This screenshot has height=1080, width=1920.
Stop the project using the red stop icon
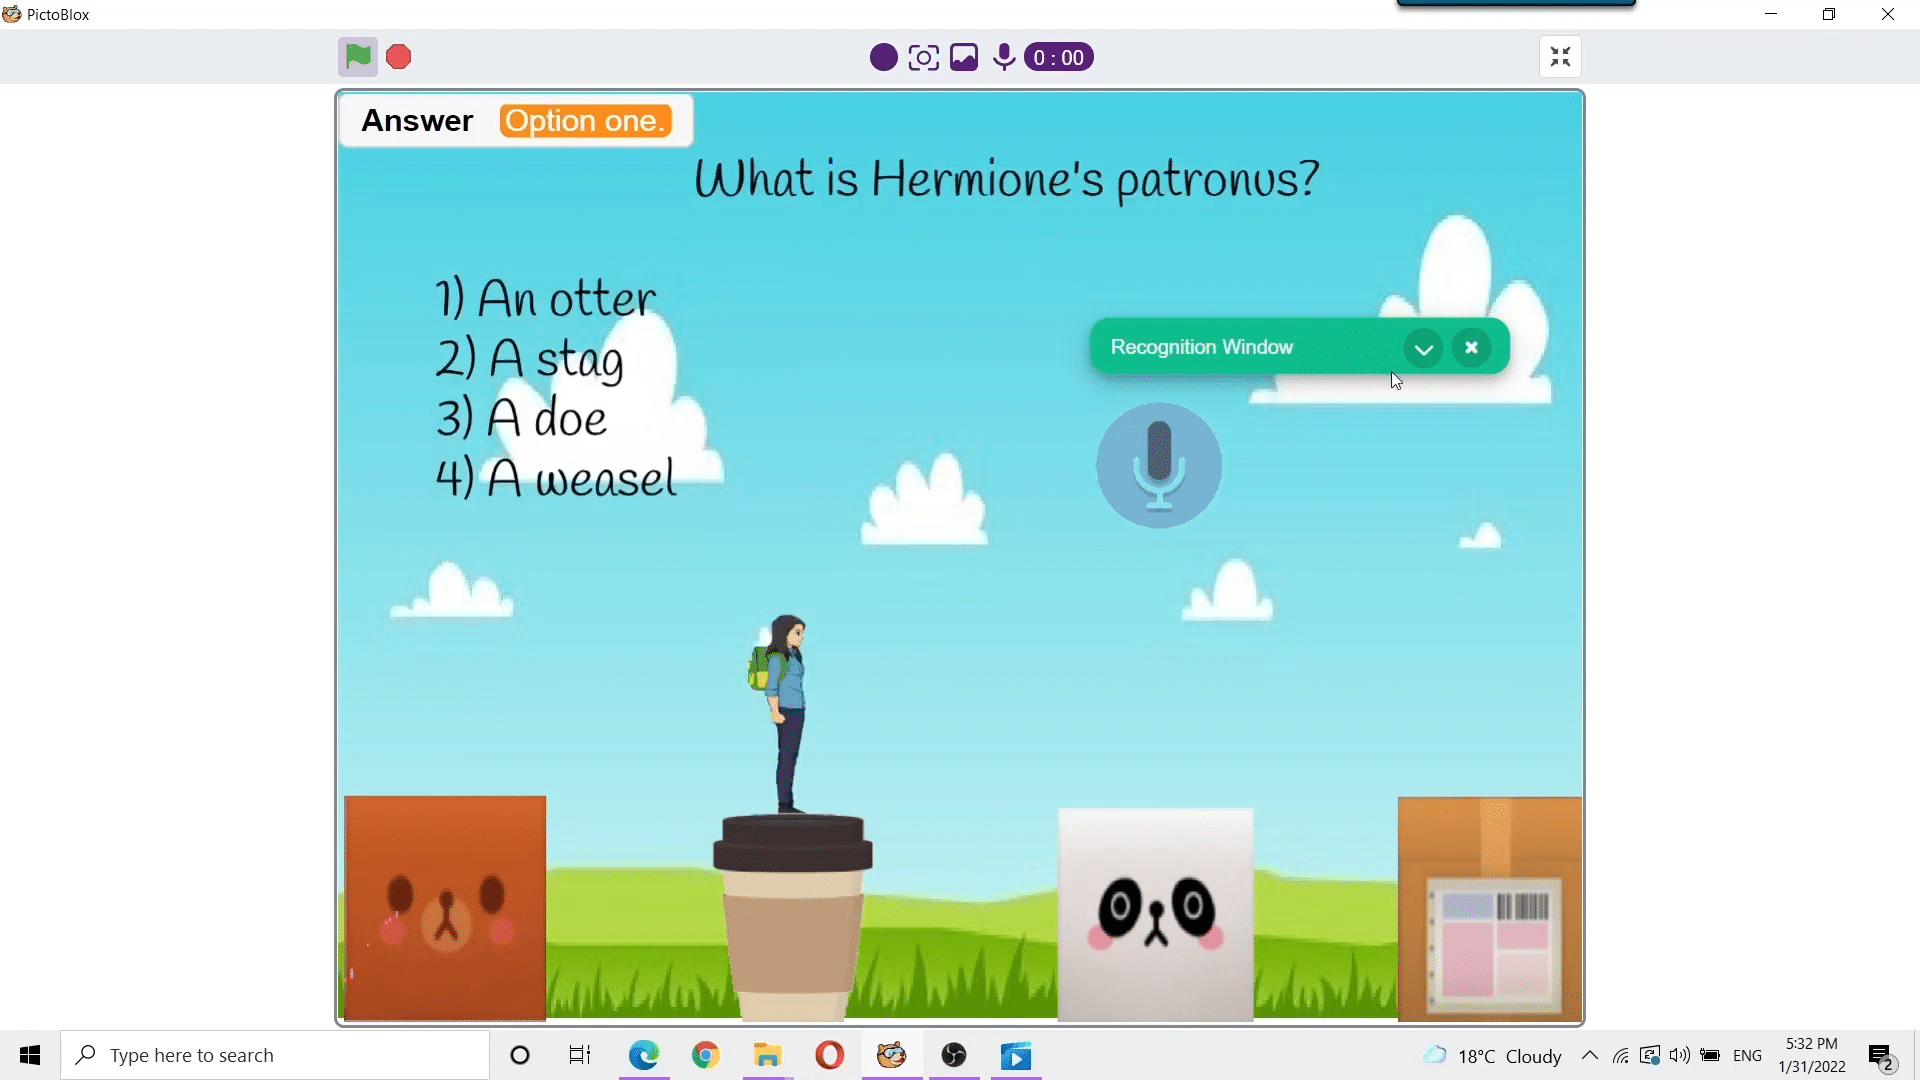(398, 57)
